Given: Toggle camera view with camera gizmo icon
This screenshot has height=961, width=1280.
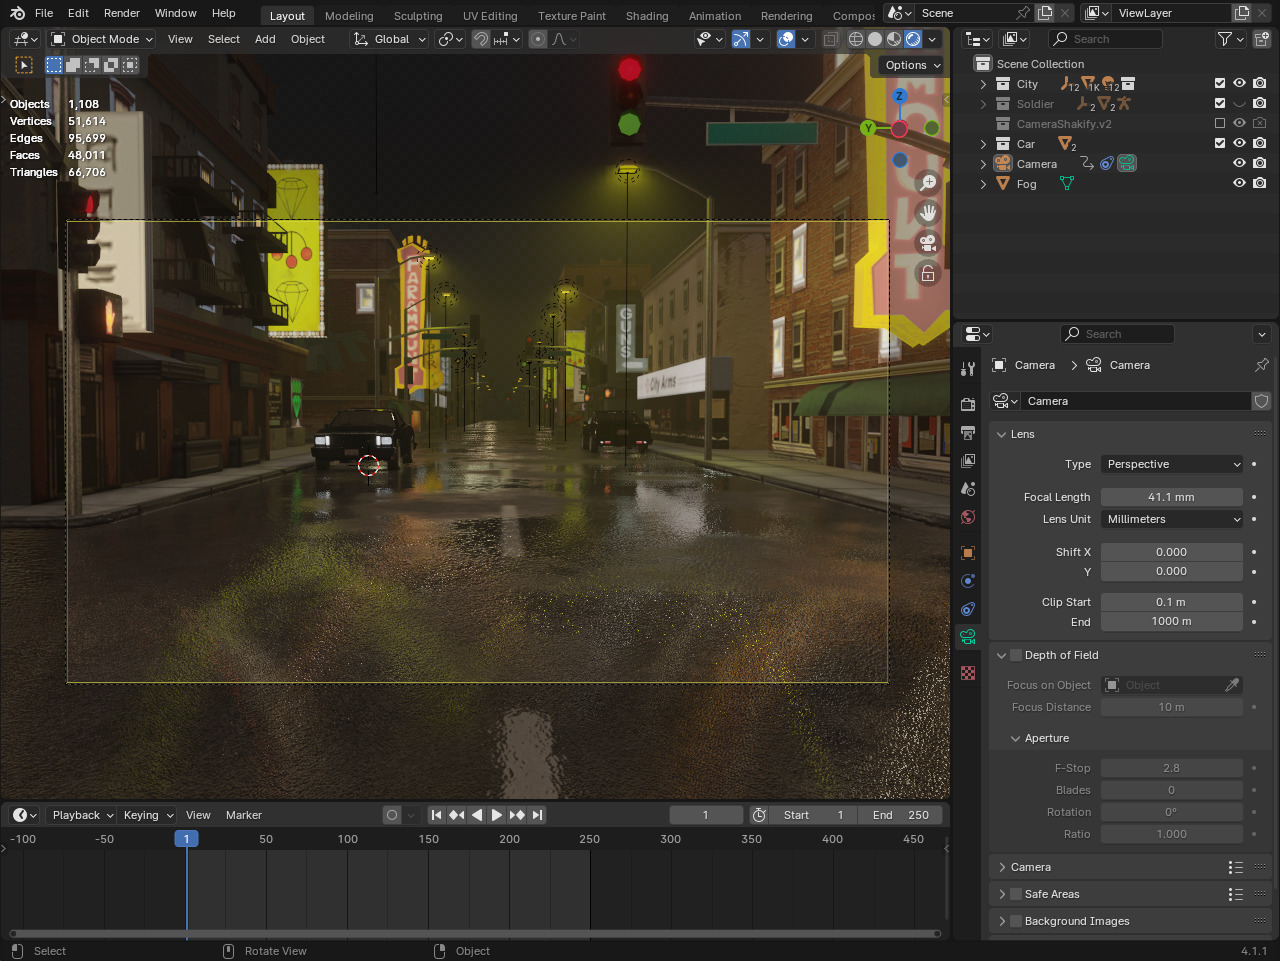Looking at the screenshot, I should 928,243.
